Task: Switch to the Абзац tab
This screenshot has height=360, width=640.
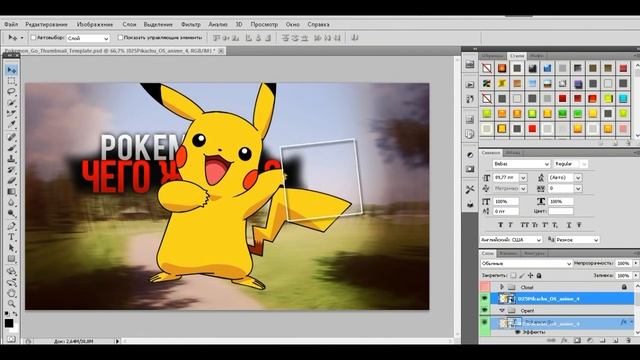Action: click(x=513, y=153)
